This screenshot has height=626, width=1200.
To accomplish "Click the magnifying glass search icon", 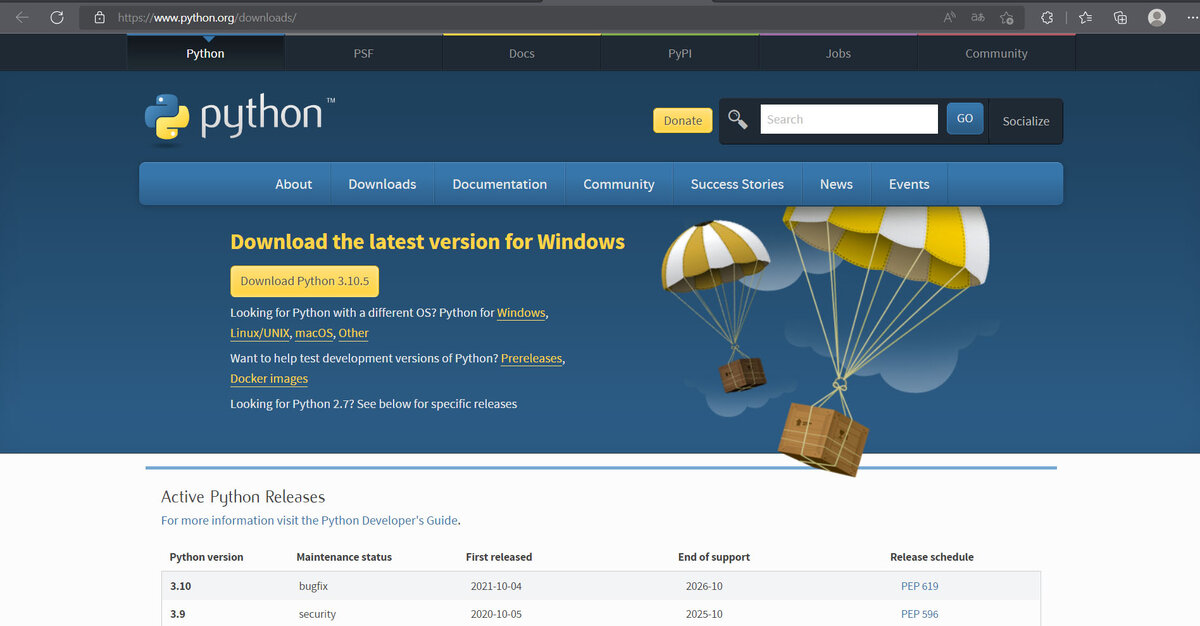I will coord(737,120).
